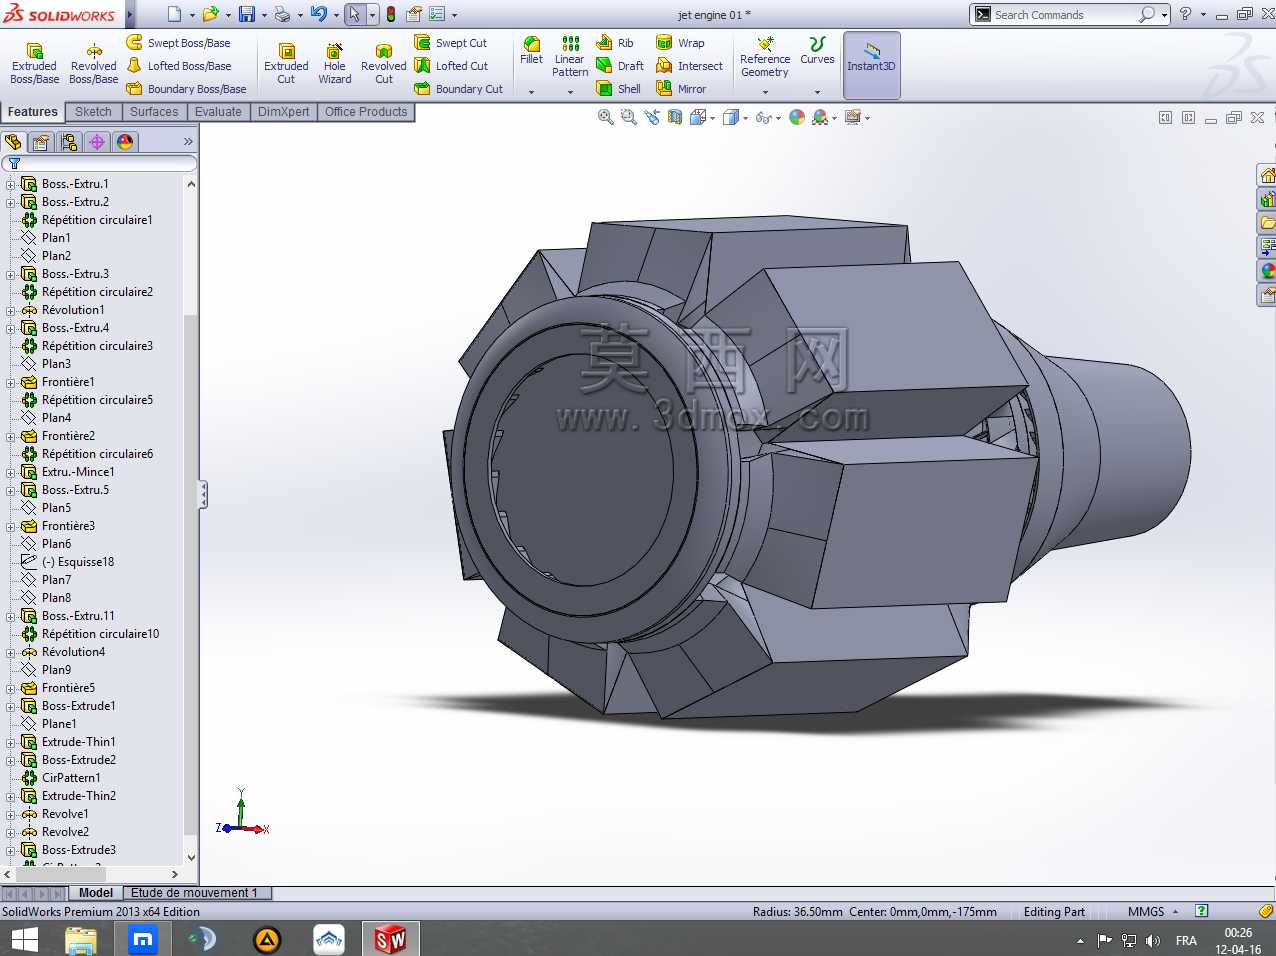Open the FeatureManager design tree tab

click(13, 142)
